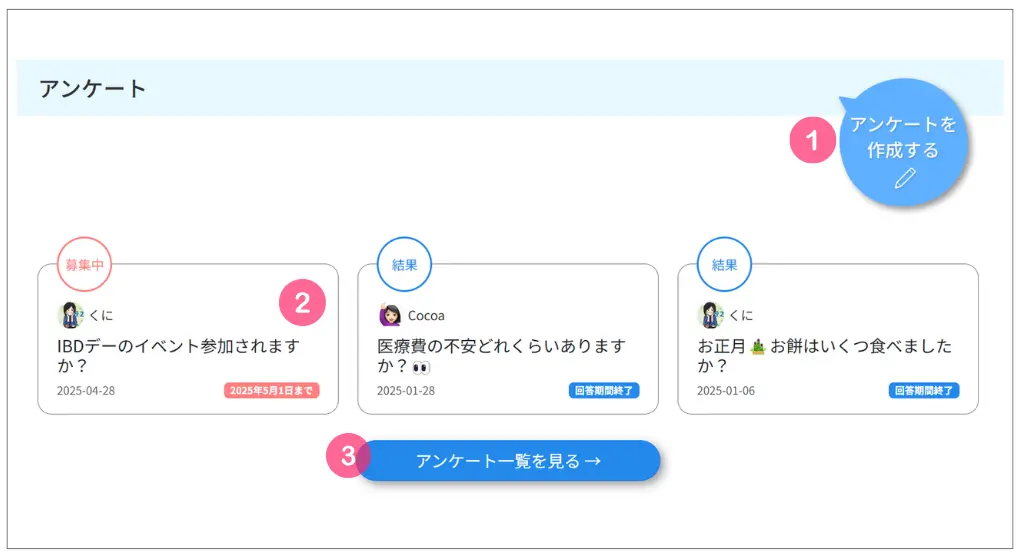
Task: Click the pink number 1 marker
Action: pyautogui.click(x=812, y=140)
